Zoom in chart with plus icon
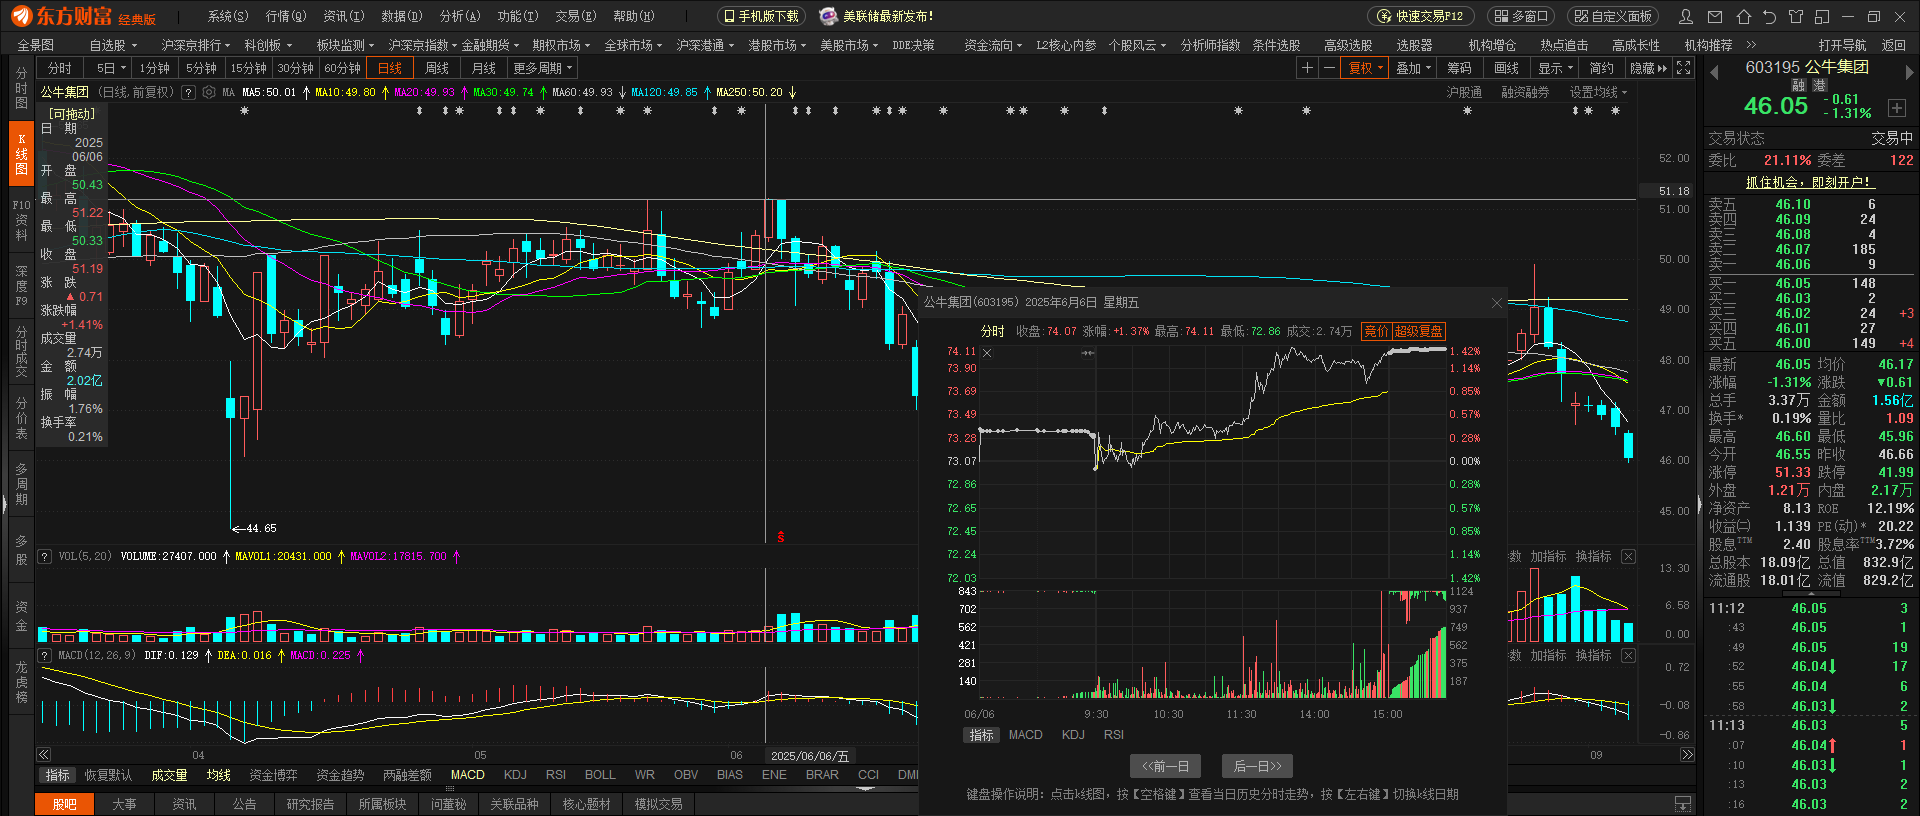Image resolution: width=1920 pixels, height=816 pixels. 1307,68
